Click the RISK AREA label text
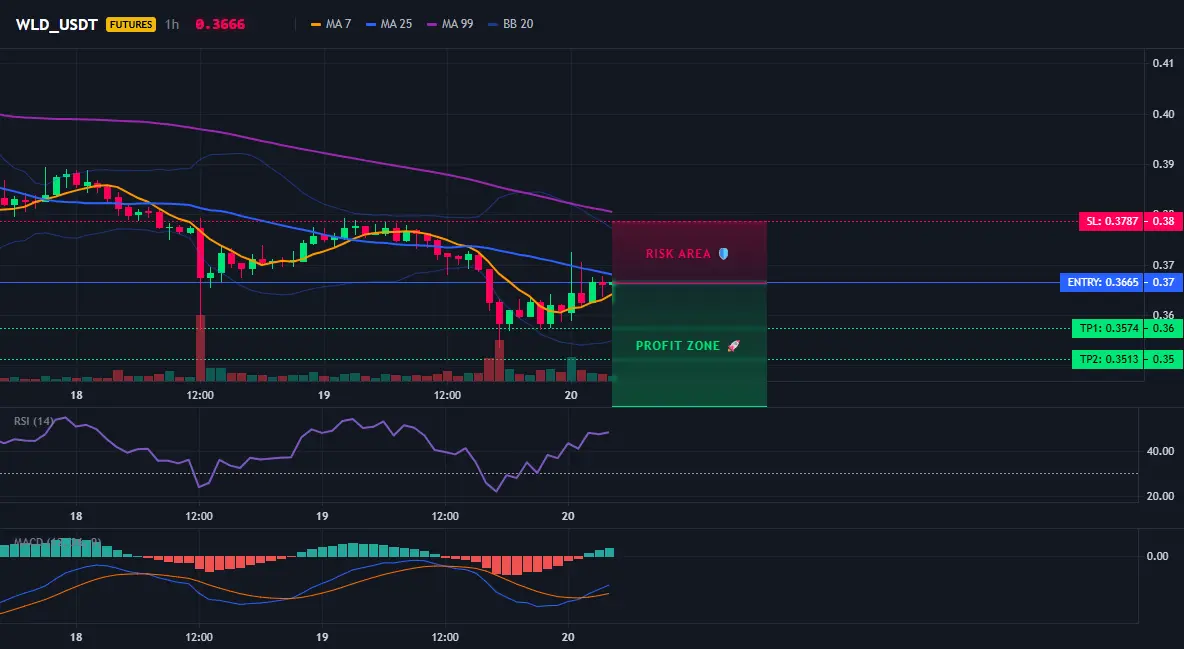The height and width of the screenshot is (649, 1184). (x=678, y=254)
